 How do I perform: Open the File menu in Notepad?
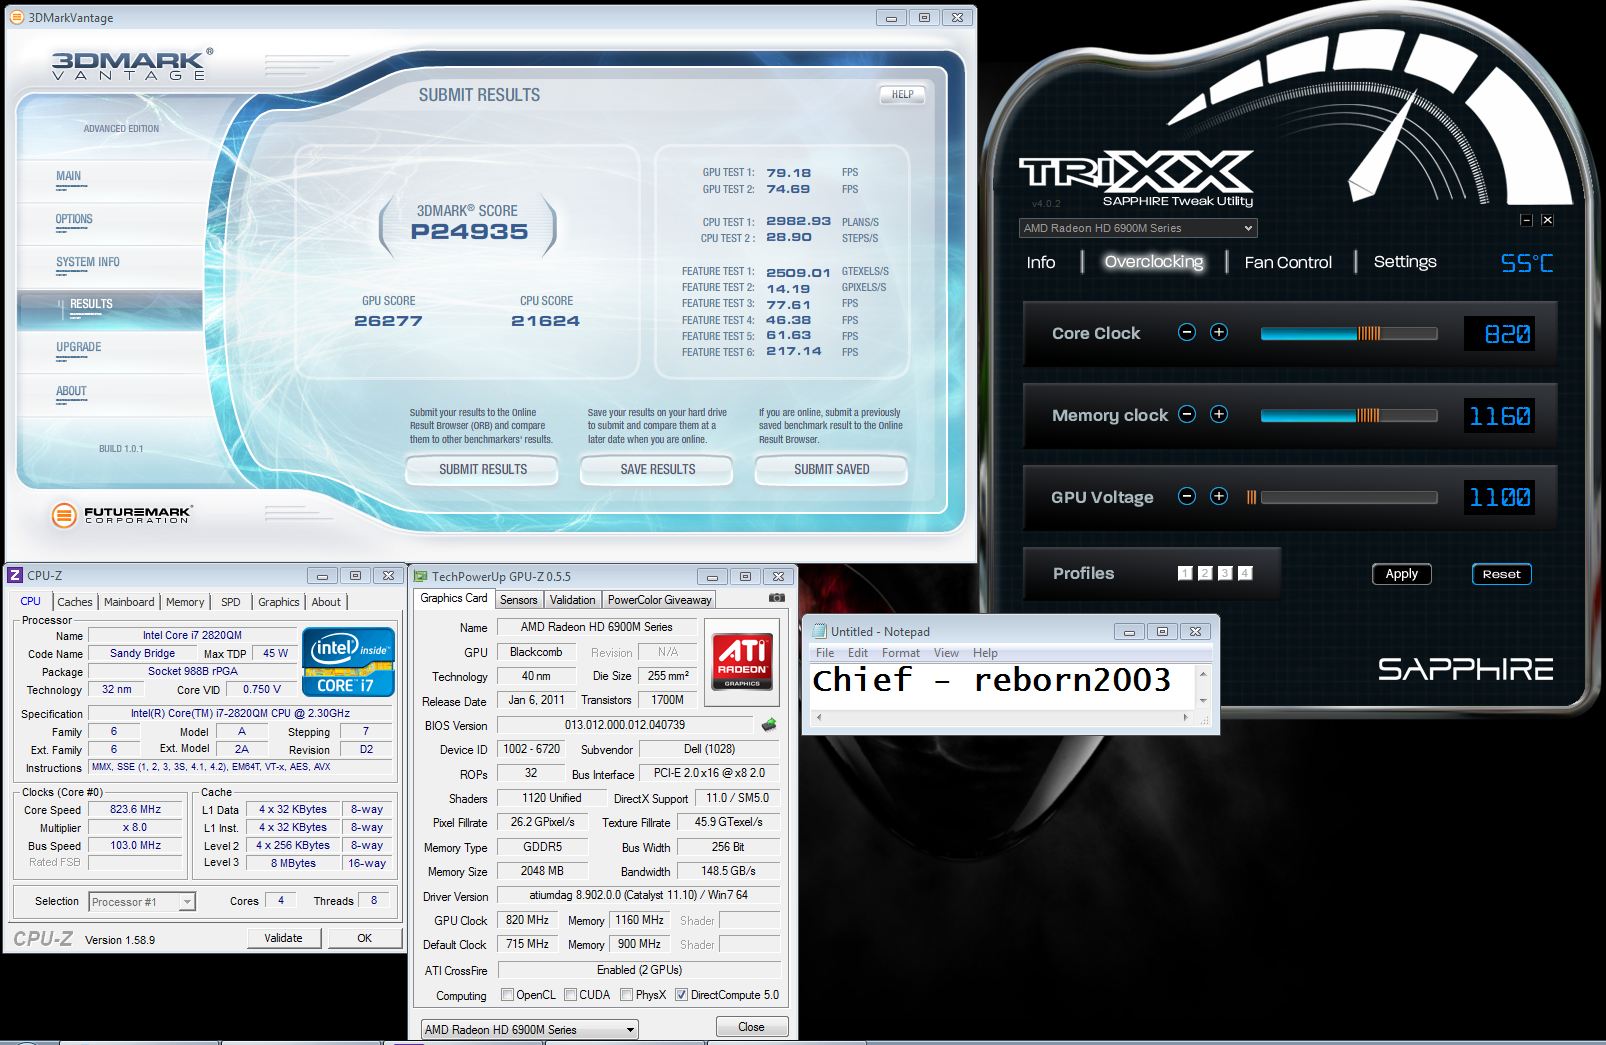tap(825, 653)
